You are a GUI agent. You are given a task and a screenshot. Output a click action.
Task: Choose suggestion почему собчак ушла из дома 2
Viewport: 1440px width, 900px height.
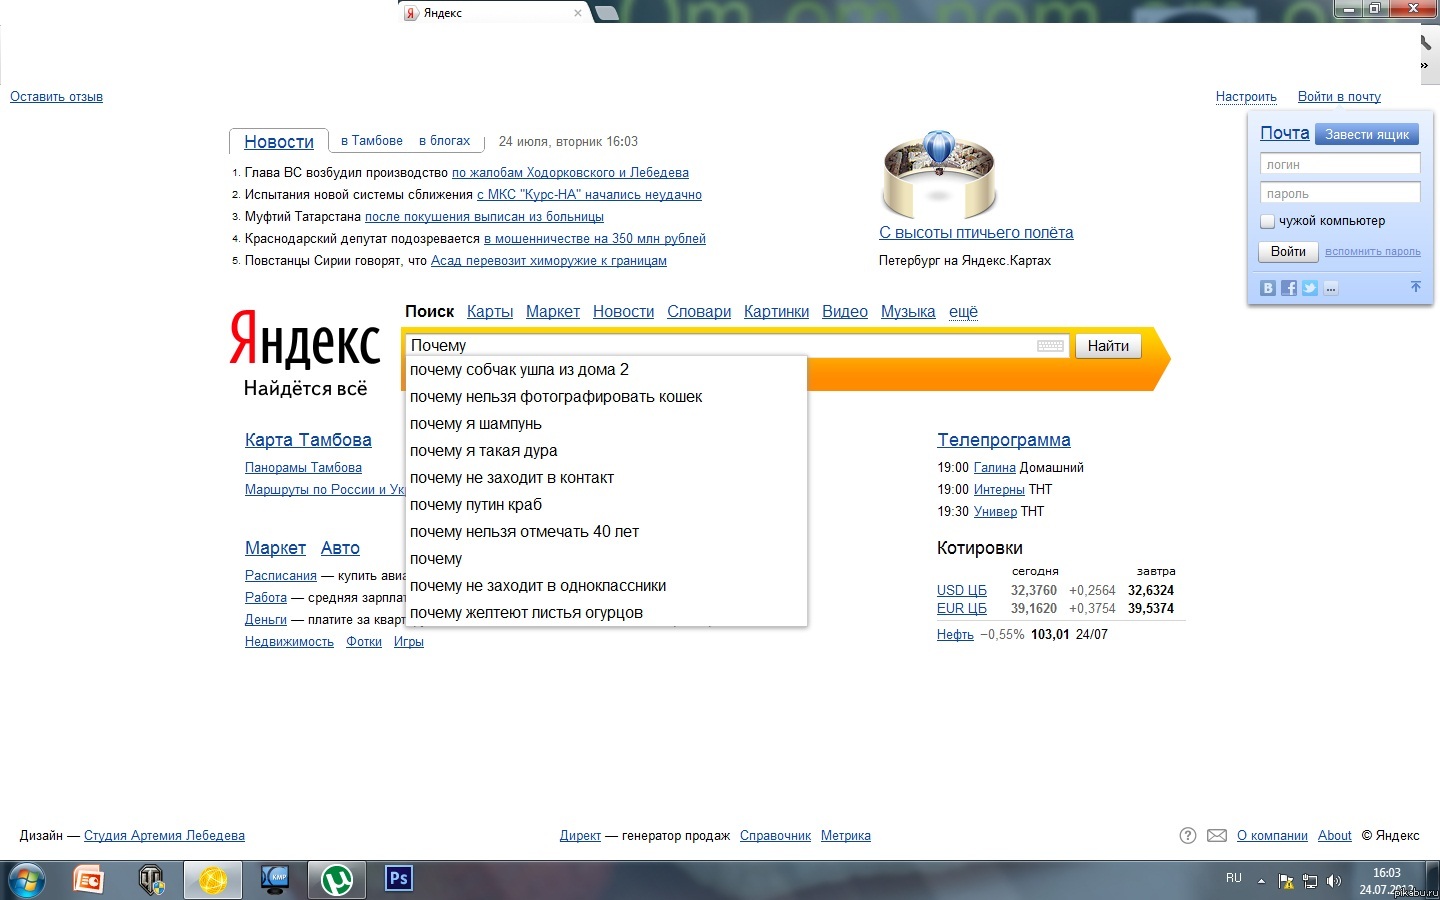click(606, 370)
